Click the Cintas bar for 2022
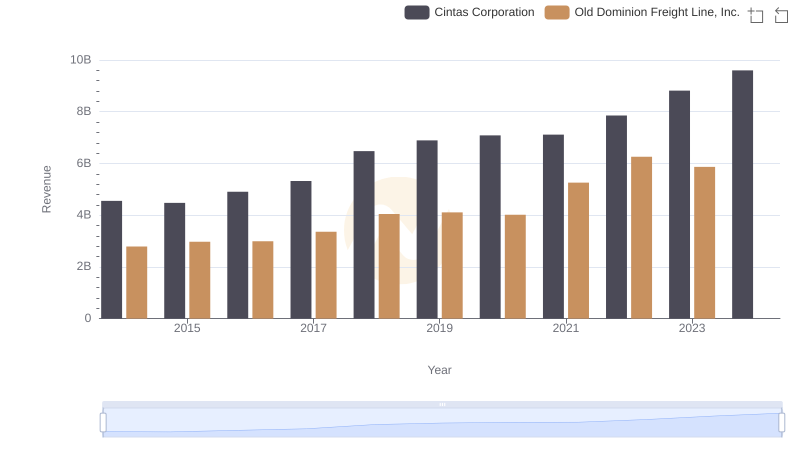 coord(616,217)
